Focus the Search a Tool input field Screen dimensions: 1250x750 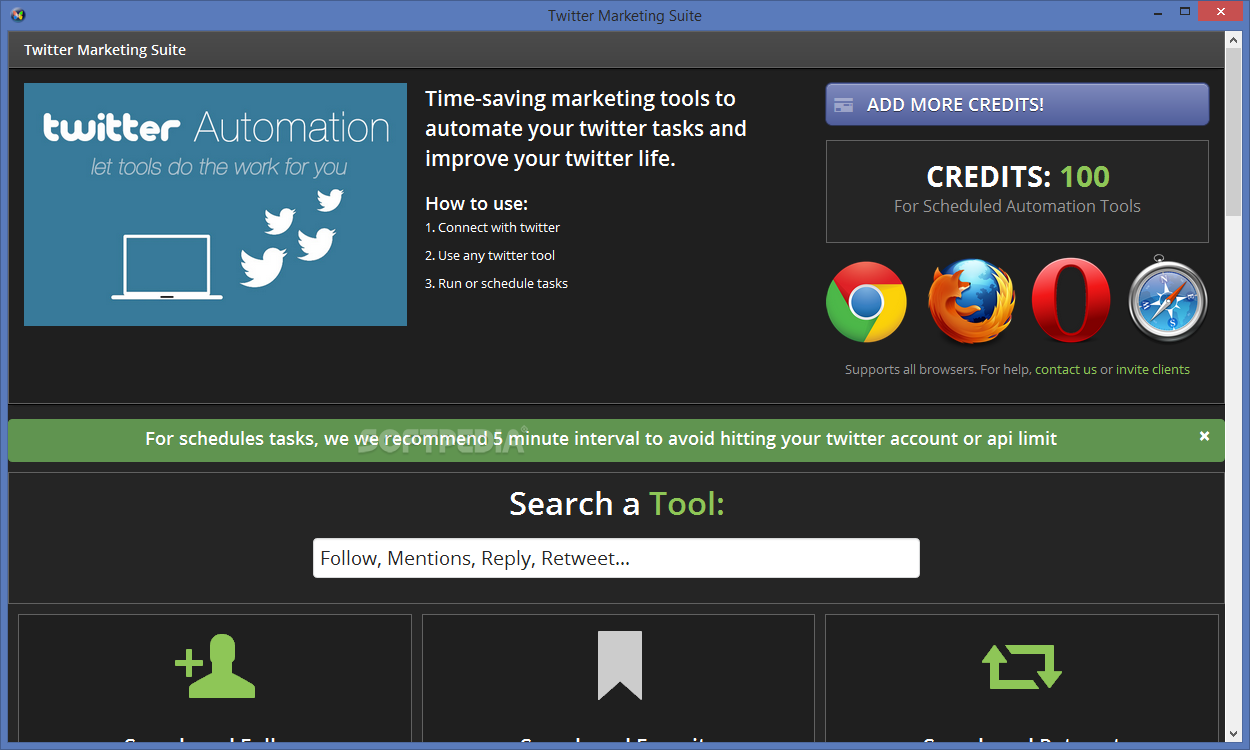(x=616, y=558)
